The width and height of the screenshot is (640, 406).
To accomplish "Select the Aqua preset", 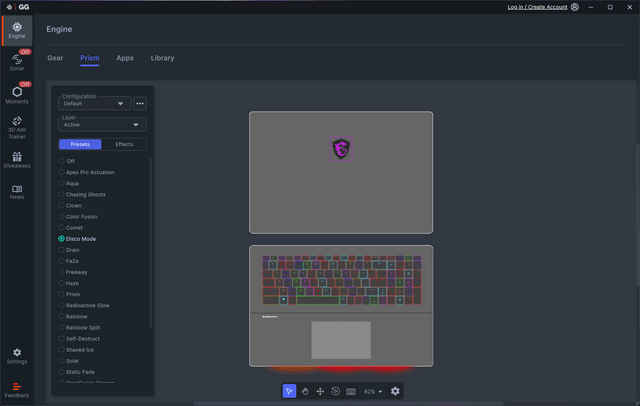I will coord(69,183).
